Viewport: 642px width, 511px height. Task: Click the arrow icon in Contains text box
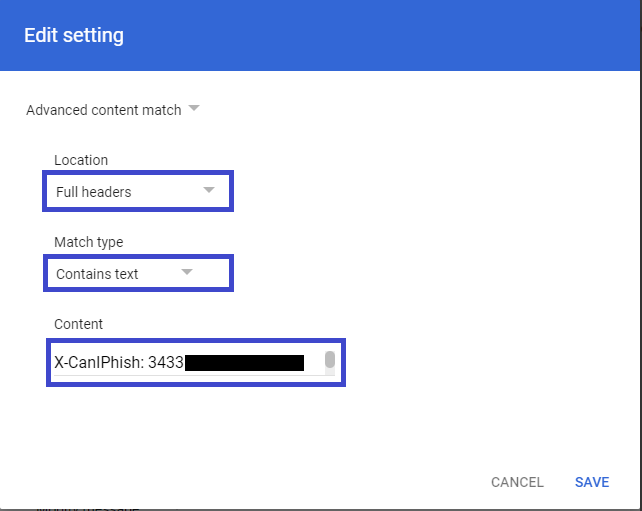pos(187,272)
